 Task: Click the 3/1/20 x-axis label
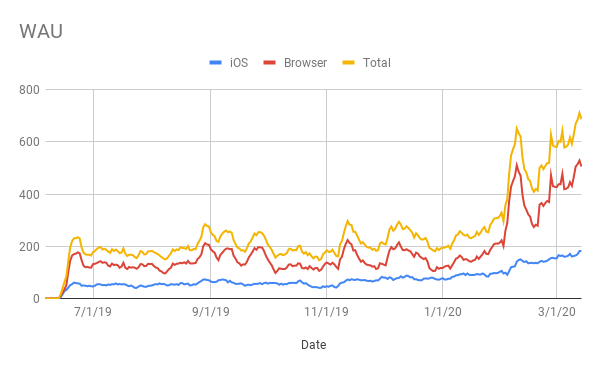click(x=557, y=312)
